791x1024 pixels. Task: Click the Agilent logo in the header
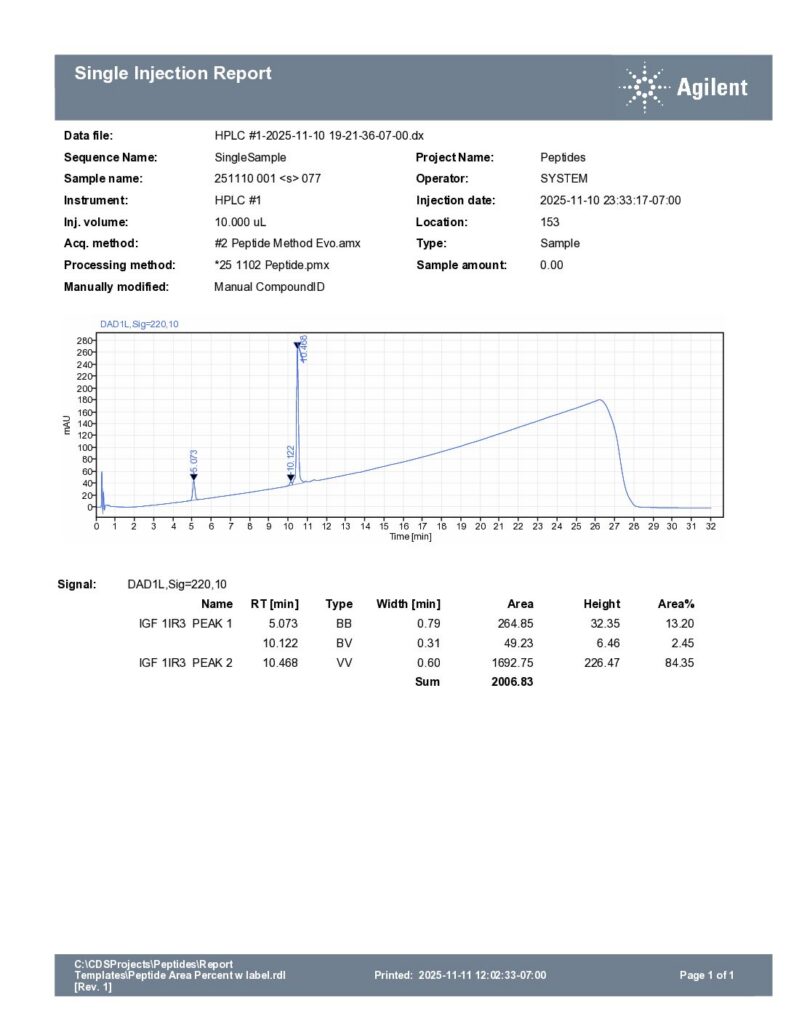coord(683,88)
